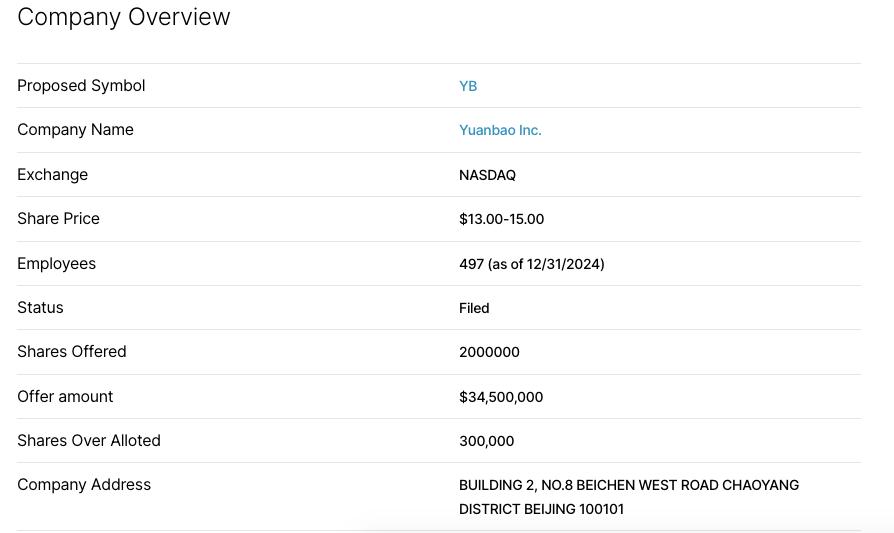Select the 300,000 over-allotted shares value

pyautogui.click(x=486, y=441)
